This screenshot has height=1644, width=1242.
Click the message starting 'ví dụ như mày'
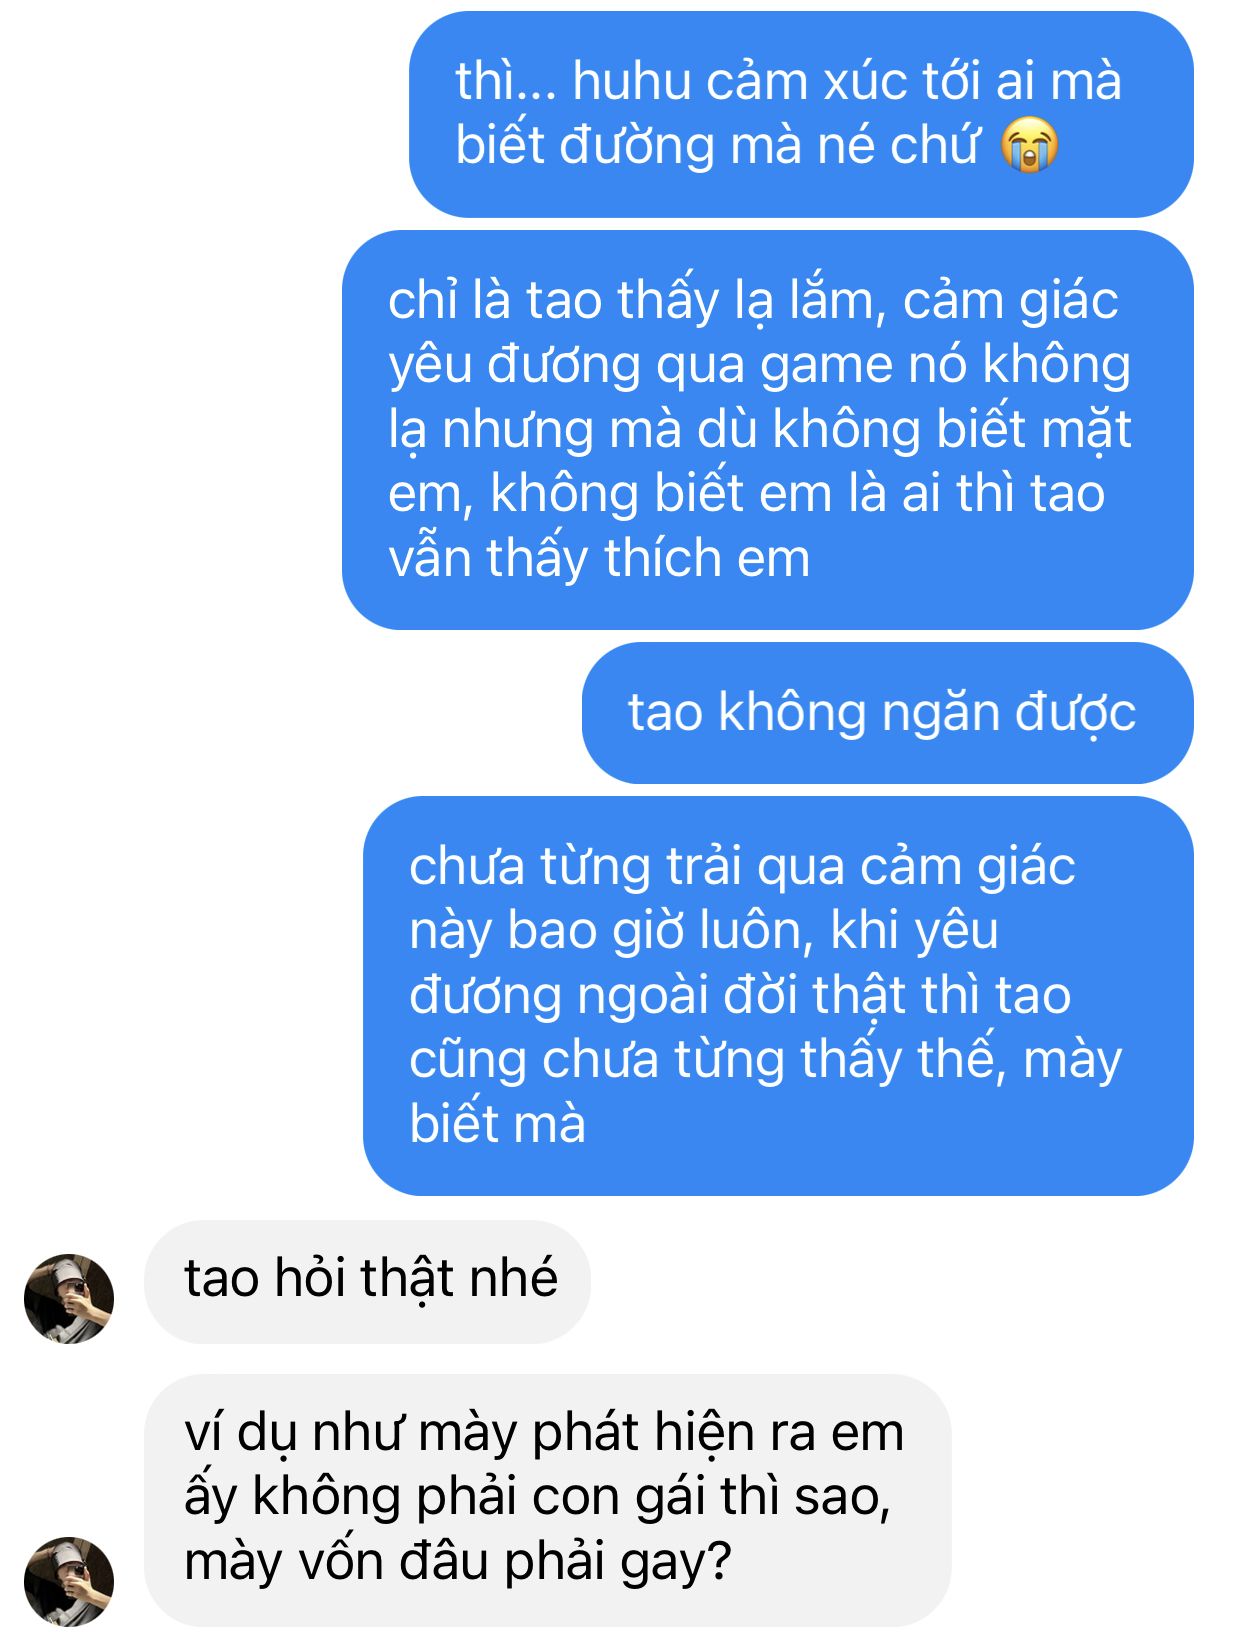coord(548,1500)
